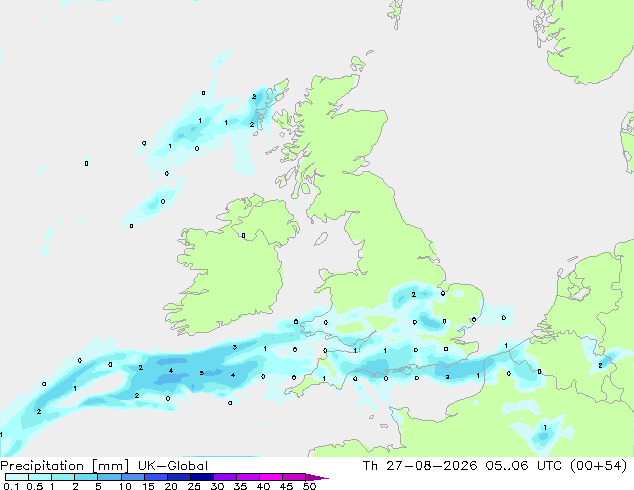
Task: Click the '1' value over central France
Action: 545,427
